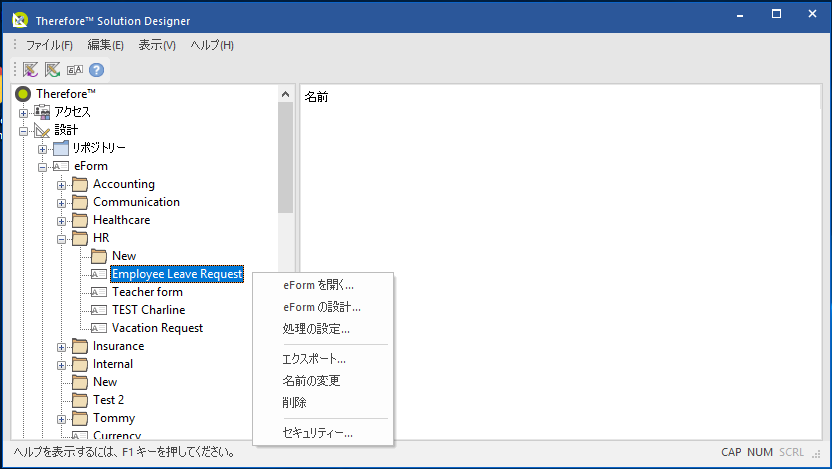The height and width of the screenshot is (469, 832).
Task: Open the ヘルプ(H) menu
Action: tap(212, 45)
